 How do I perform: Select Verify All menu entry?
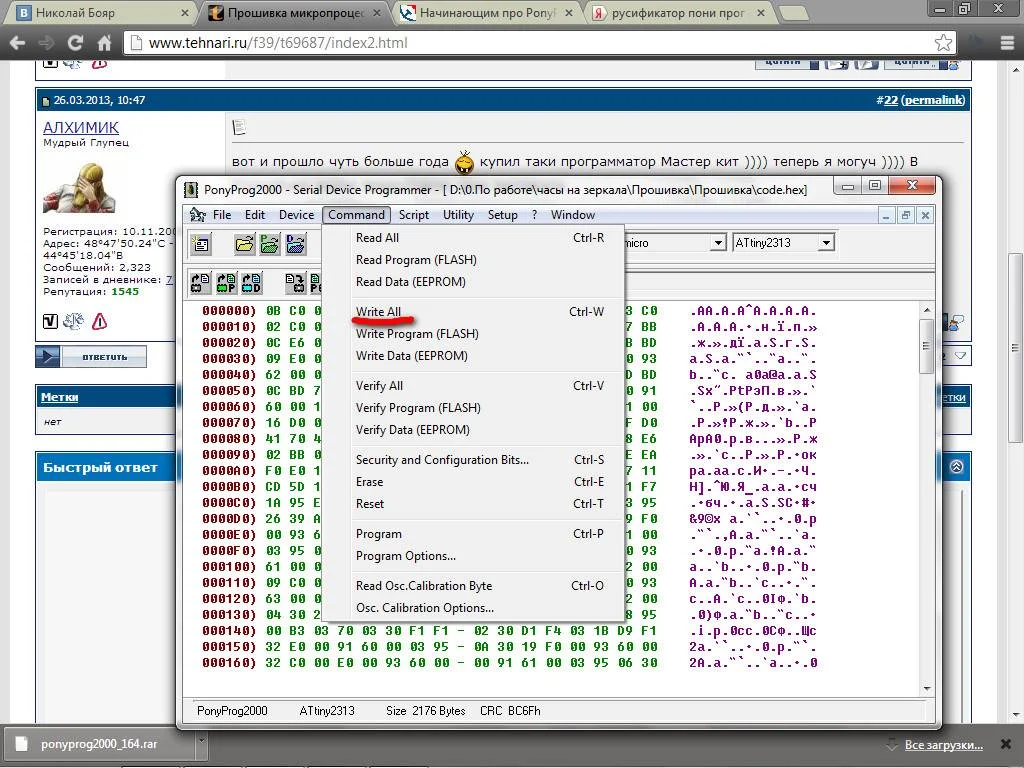tap(473, 386)
